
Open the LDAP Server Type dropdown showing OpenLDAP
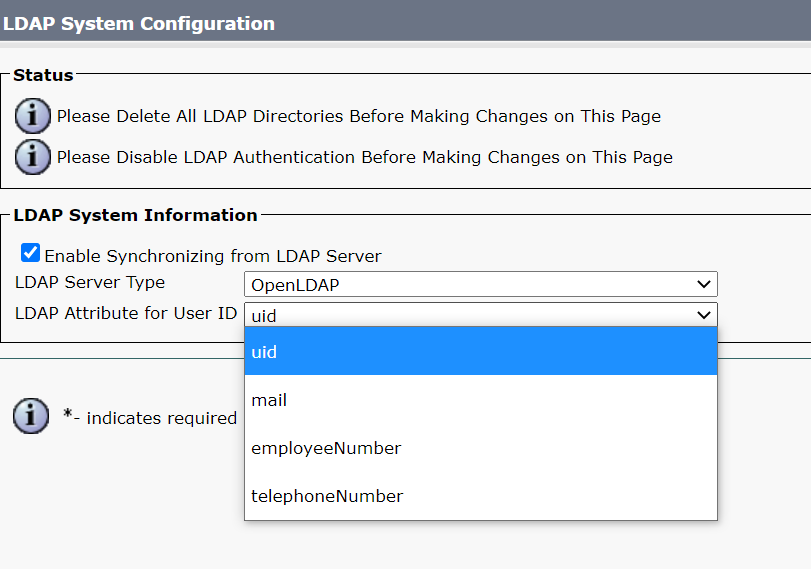[x=480, y=284]
